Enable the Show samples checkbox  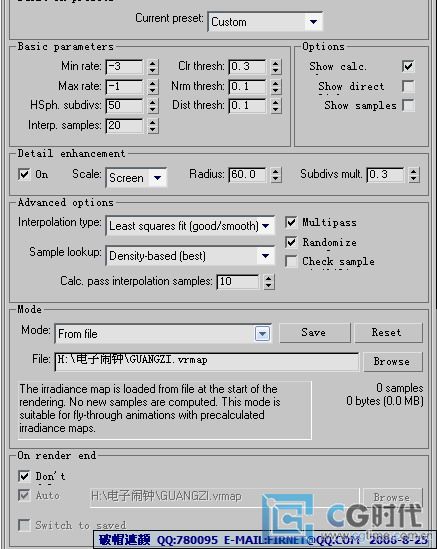408,105
